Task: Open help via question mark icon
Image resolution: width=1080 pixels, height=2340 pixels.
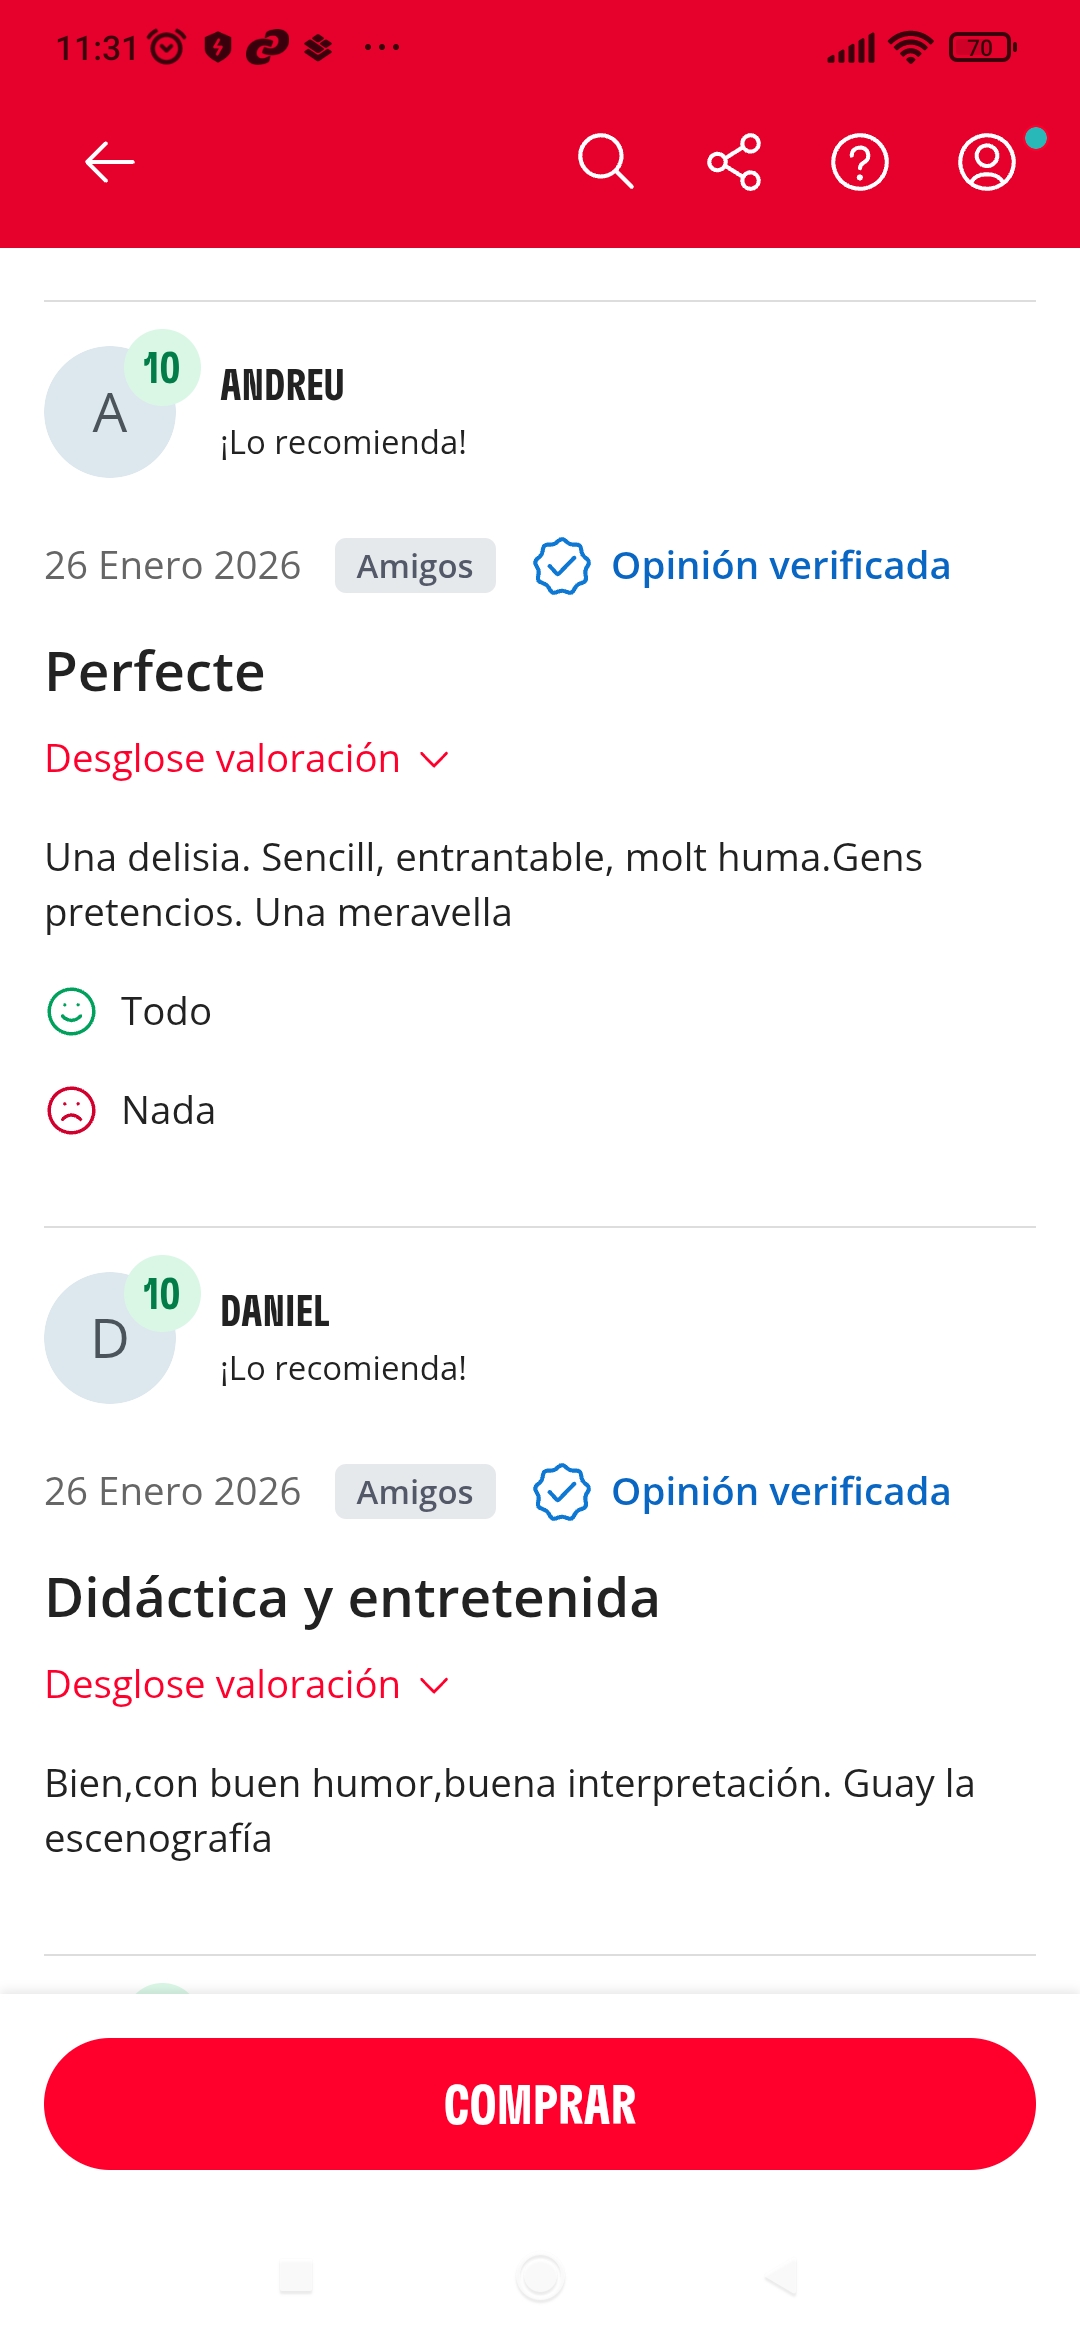Action: 860,162
